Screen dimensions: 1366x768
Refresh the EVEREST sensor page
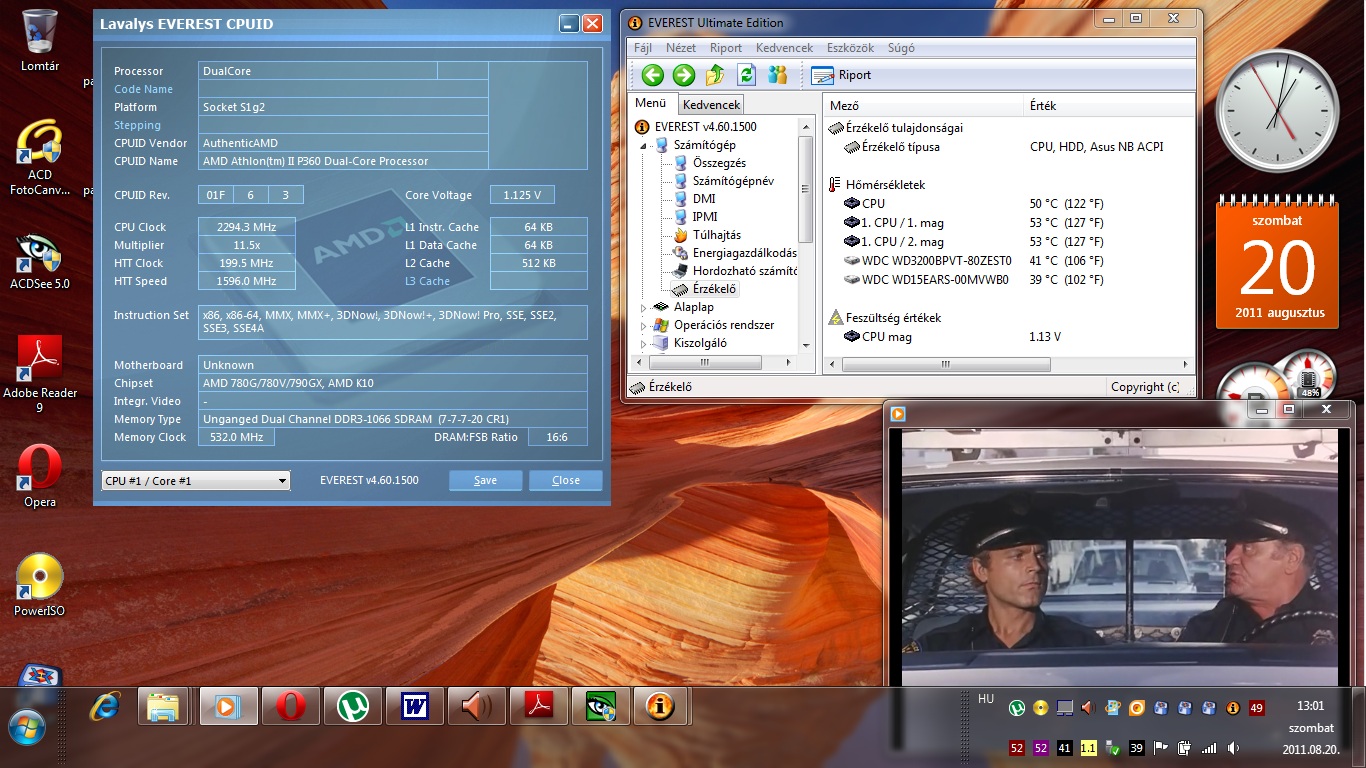click(x=746, y=75)
